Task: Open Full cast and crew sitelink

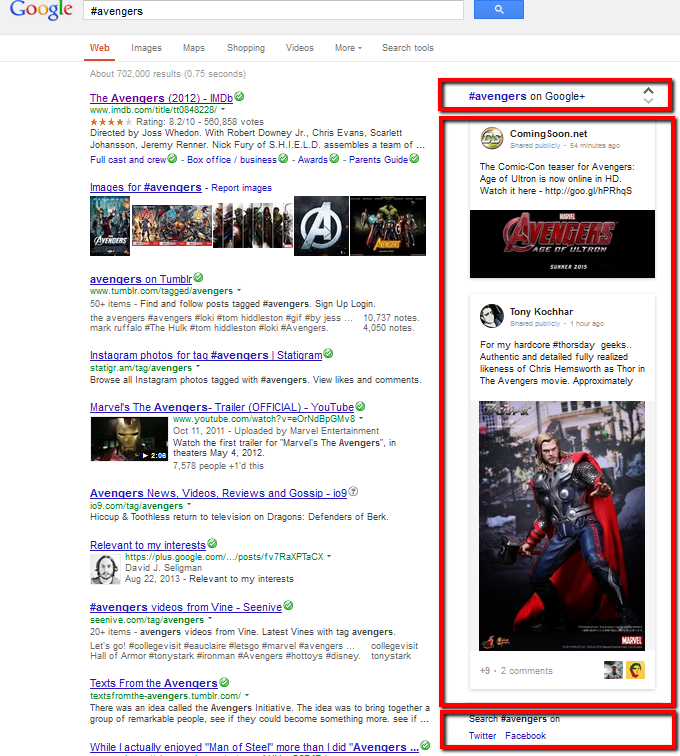Action: 128,160
